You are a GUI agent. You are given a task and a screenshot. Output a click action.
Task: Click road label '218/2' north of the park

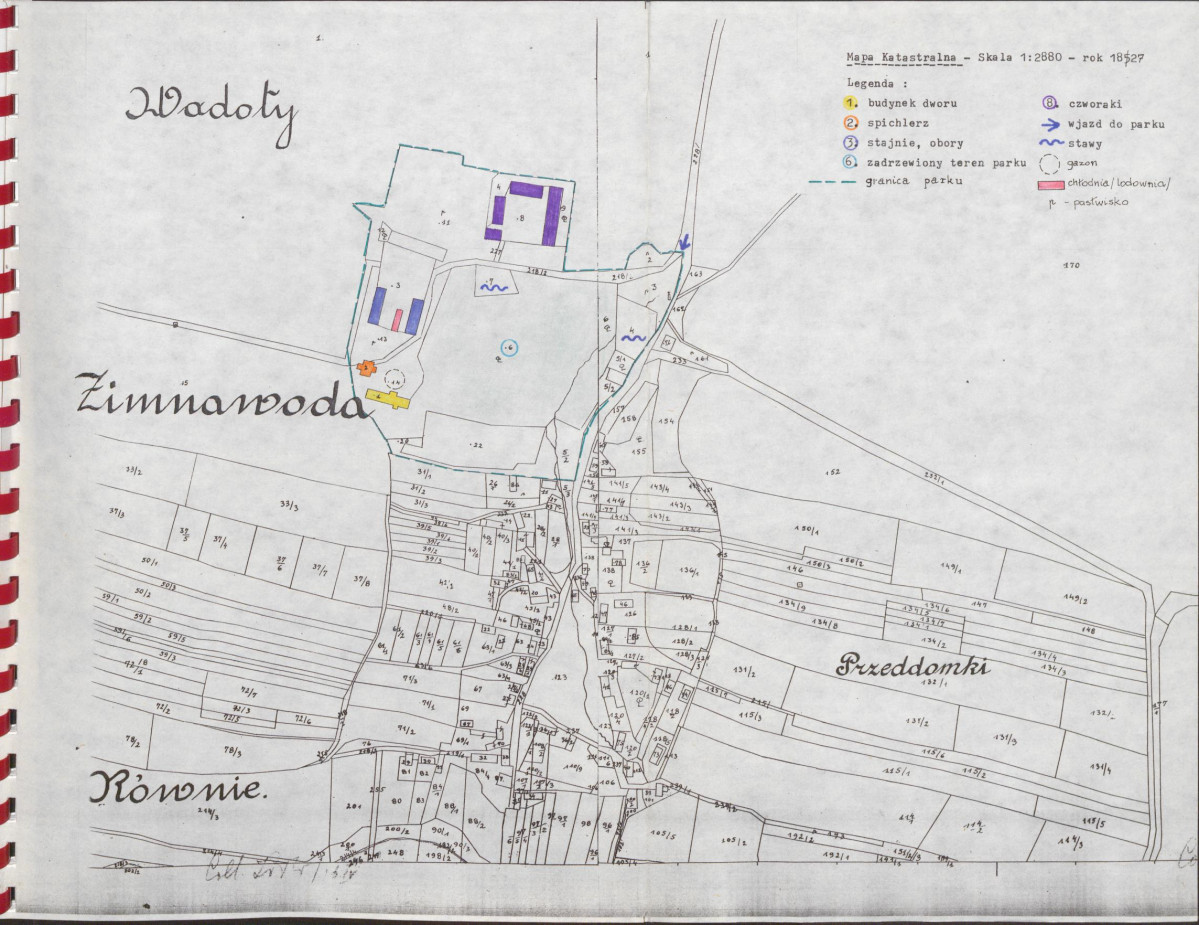538,270
